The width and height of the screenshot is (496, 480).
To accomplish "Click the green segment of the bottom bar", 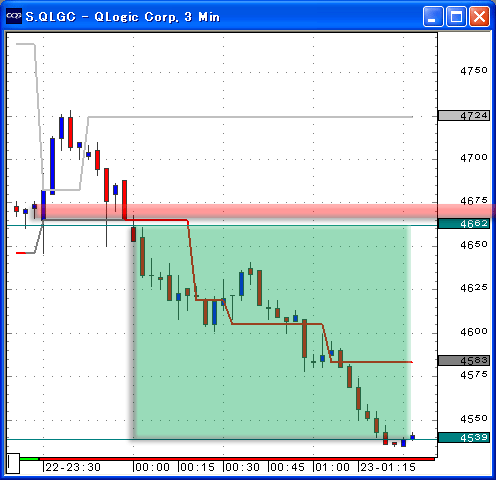I will click(29, 459).
